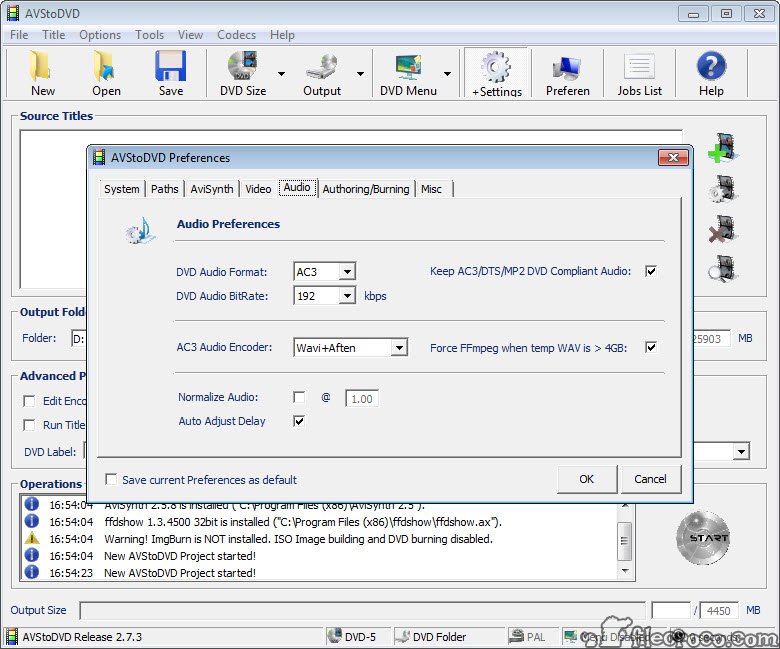Screen dimensions: 780x649
Task: Click the warning icon for ImgBurn message
Action: click(x=32, y=538)
